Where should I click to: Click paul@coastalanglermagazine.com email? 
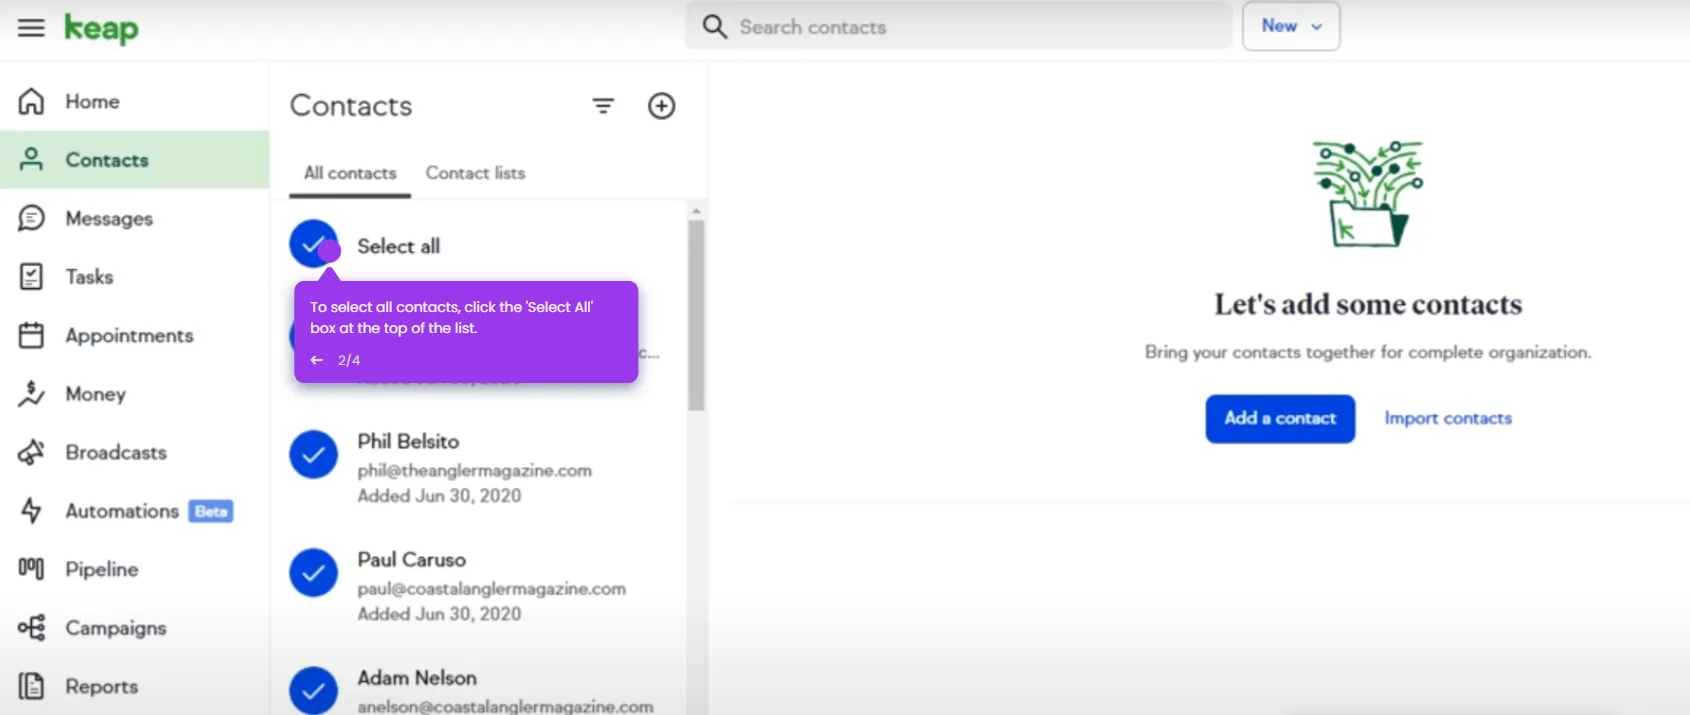point(491,588)
